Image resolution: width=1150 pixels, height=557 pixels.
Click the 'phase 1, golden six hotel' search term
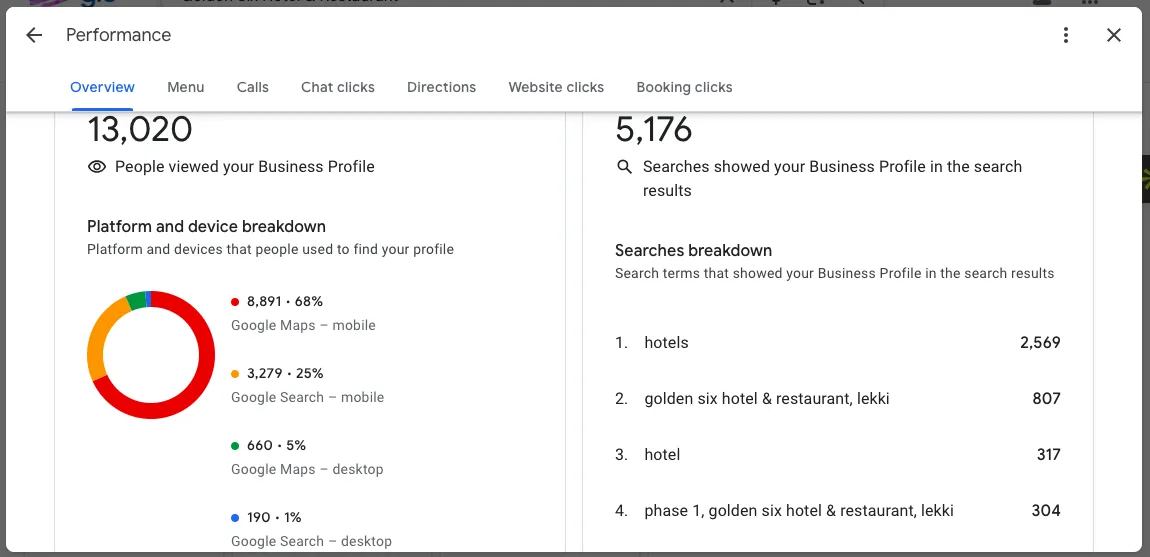coord(798,511)
